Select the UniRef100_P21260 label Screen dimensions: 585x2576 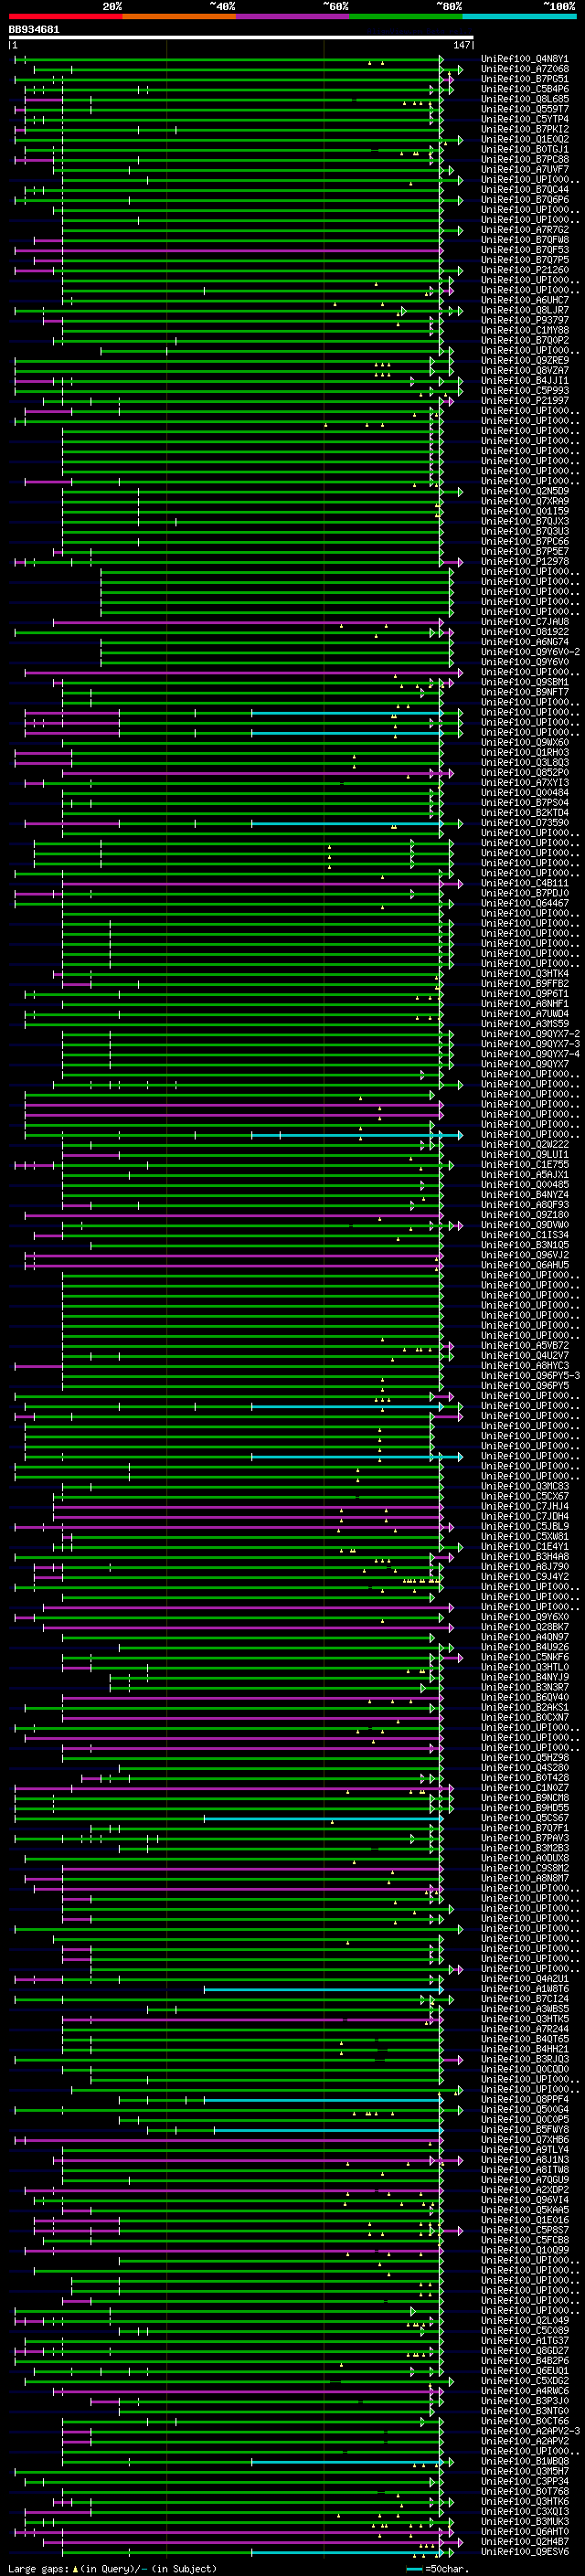pyautogui.click(x=524, y=270)
